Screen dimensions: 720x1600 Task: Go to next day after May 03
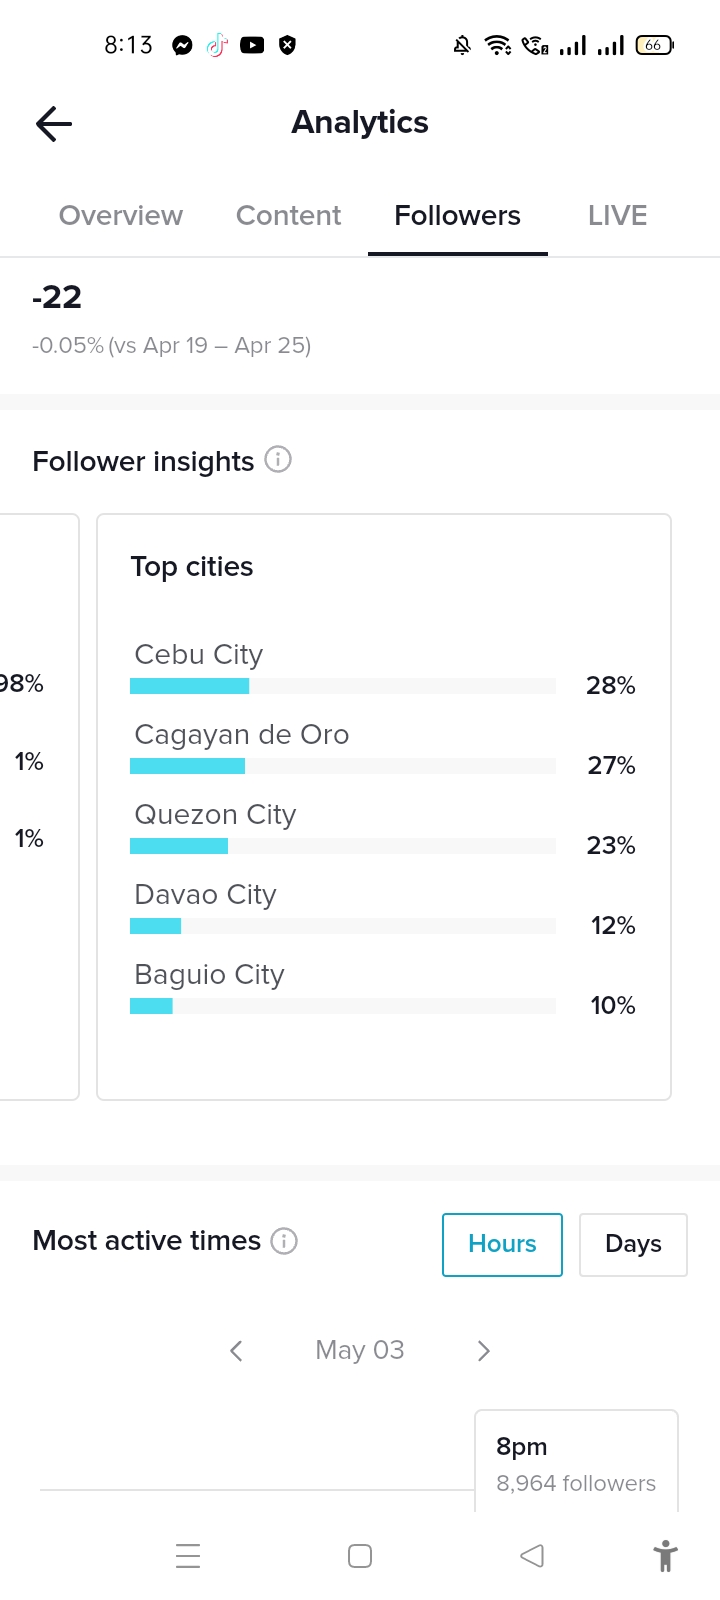[484, 1351]
